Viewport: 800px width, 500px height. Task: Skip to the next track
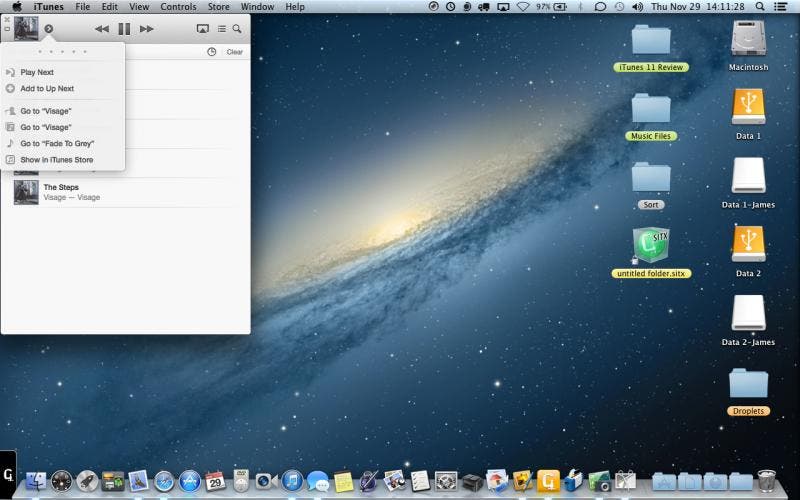pos(147,29)
